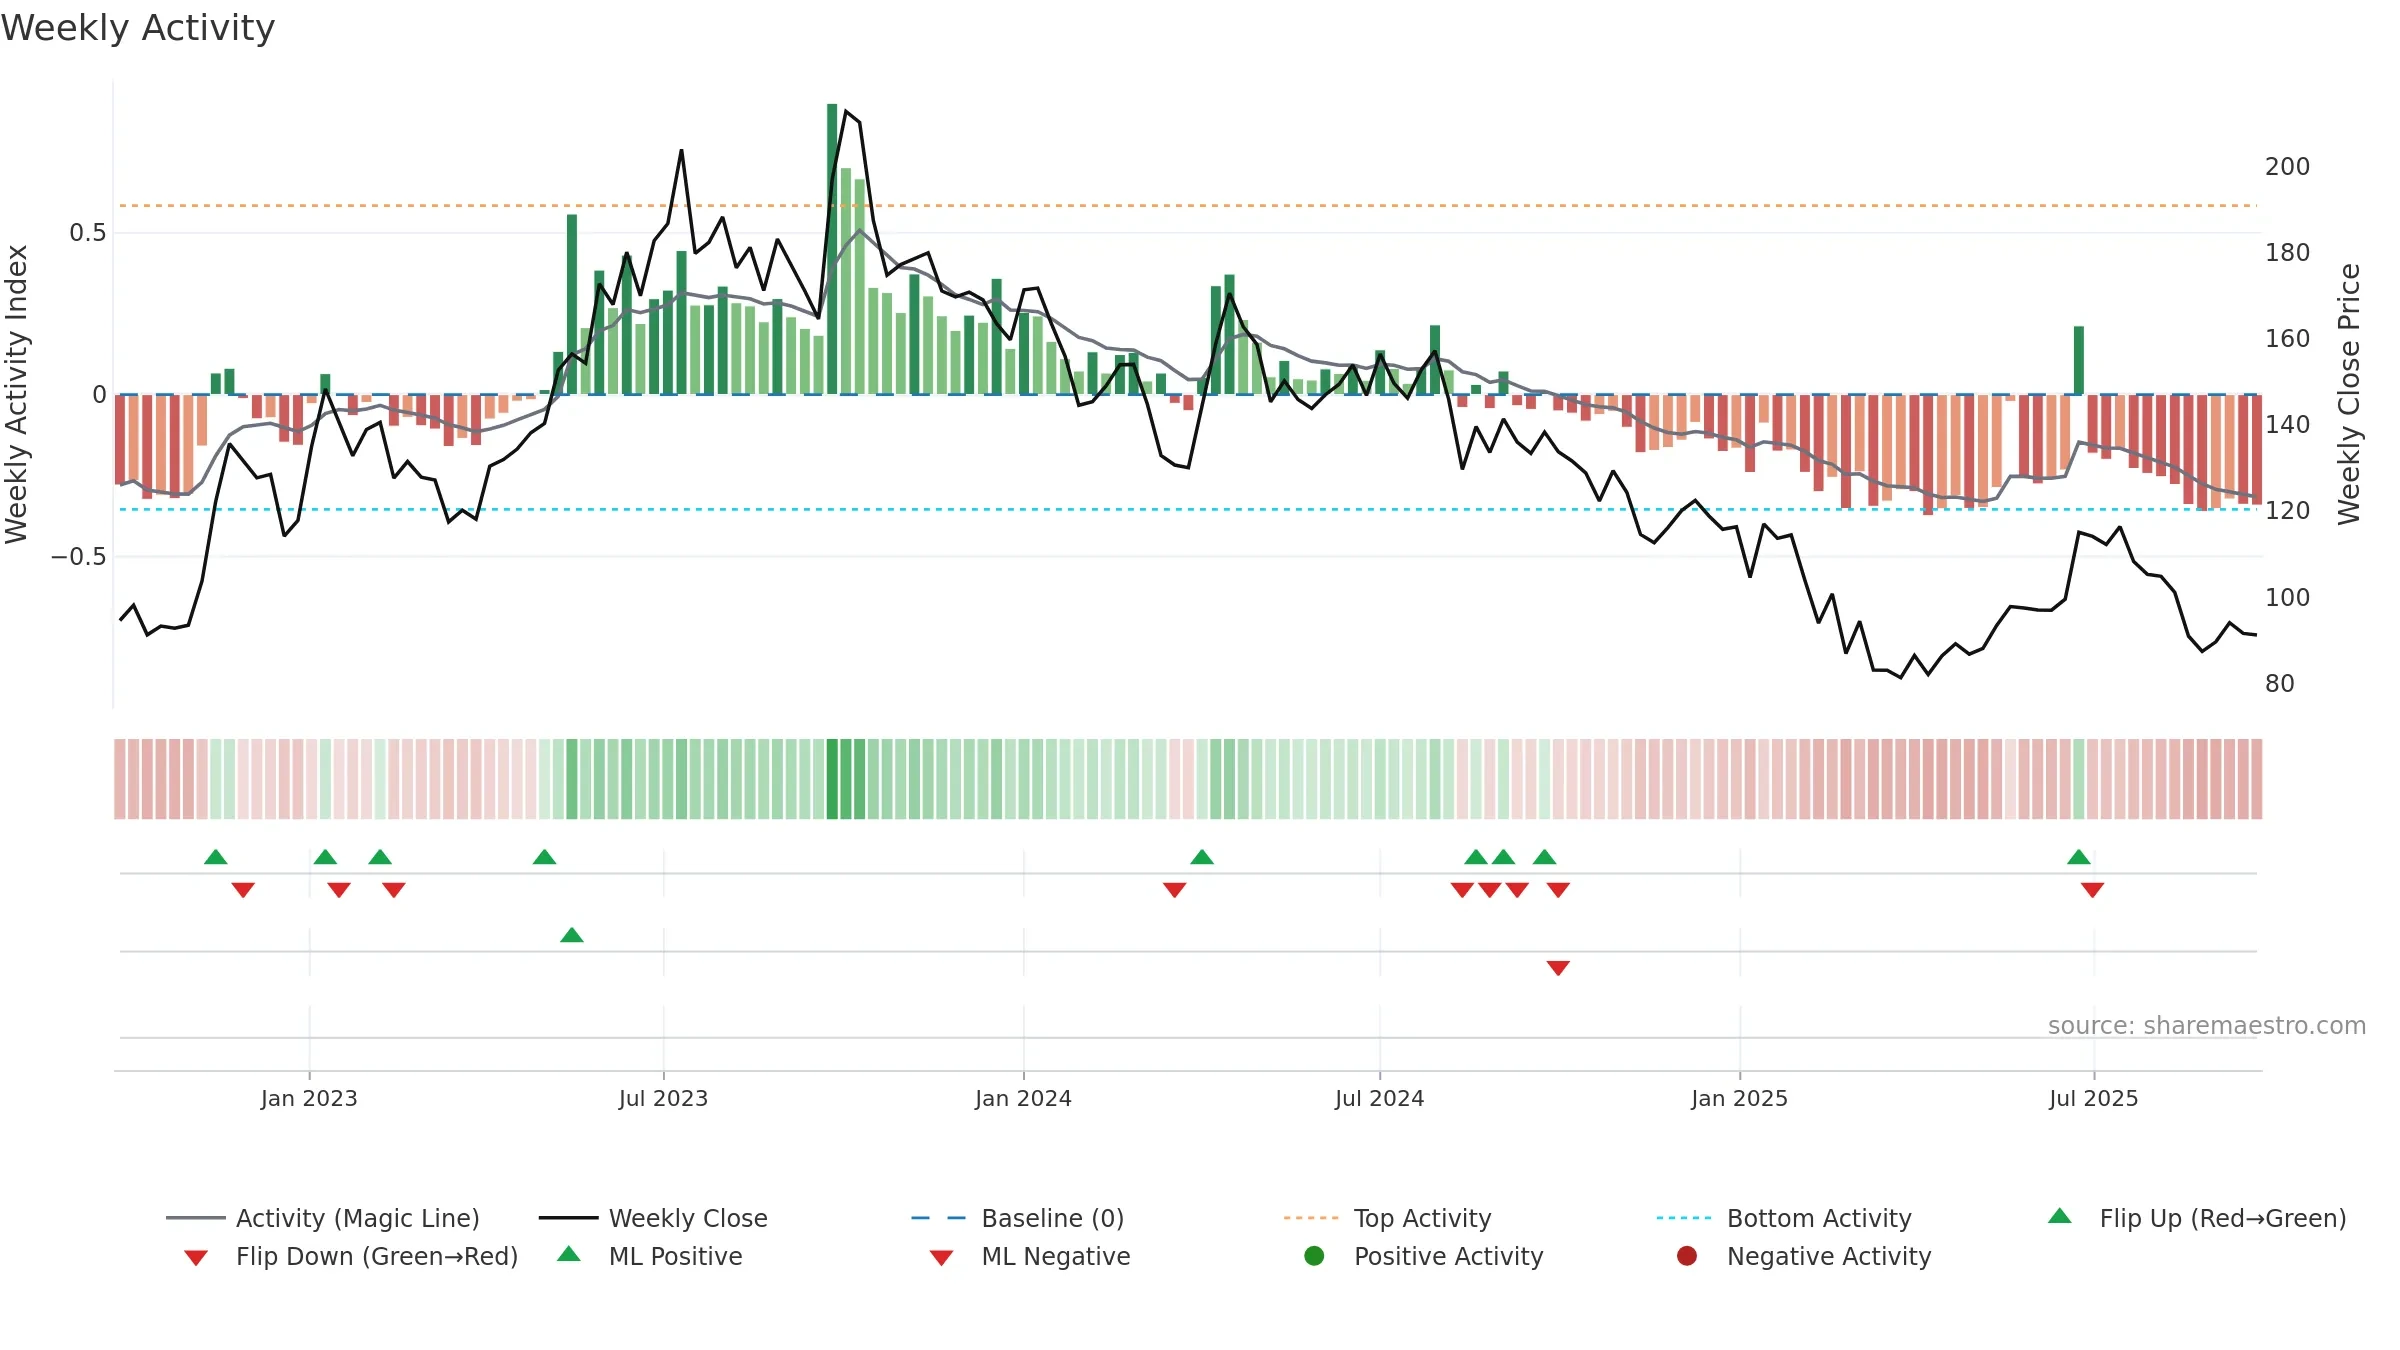The width and height of the screenshot is (2400, 1350).
Task: Toggle Flip Down (Green→Red) legend entry
Action: (x=351, y=1256)
